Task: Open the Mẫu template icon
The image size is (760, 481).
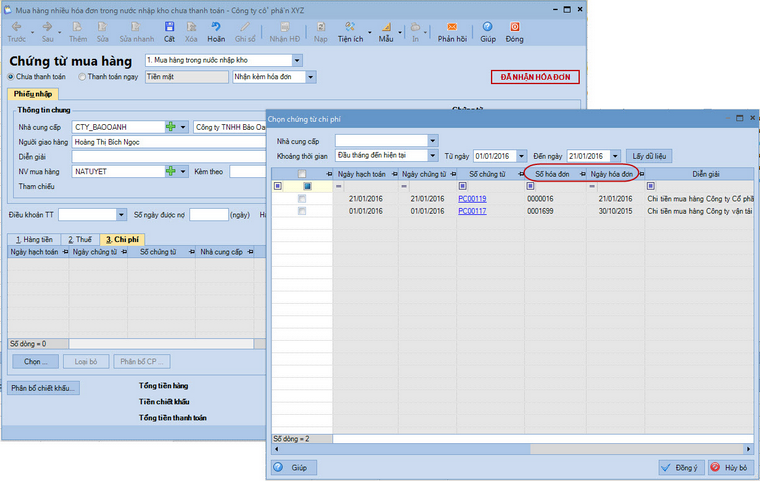Action: (386, 27)
